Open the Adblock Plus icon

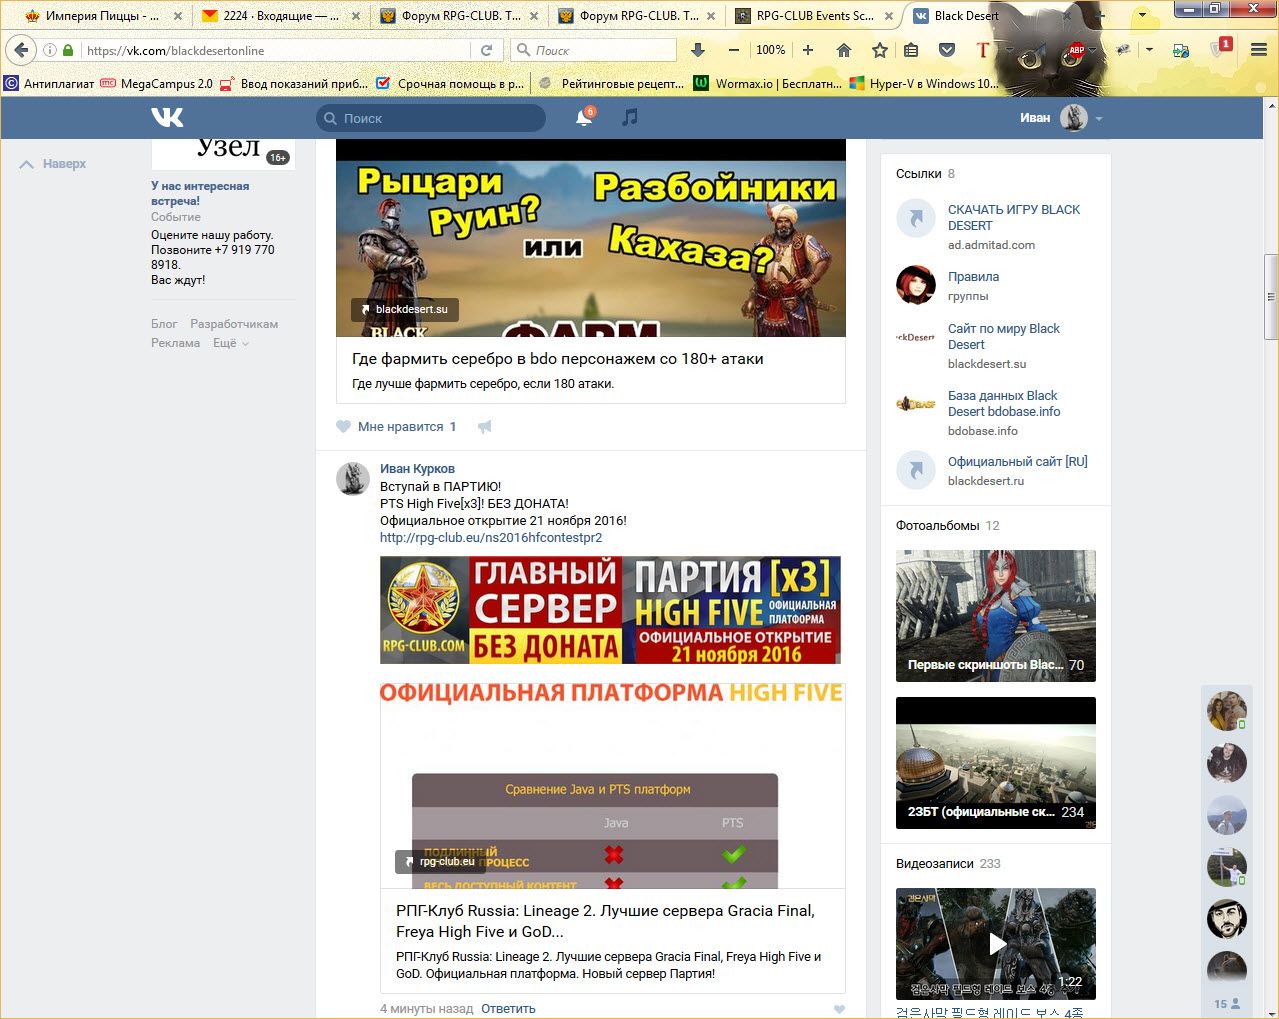(1076, 50)
